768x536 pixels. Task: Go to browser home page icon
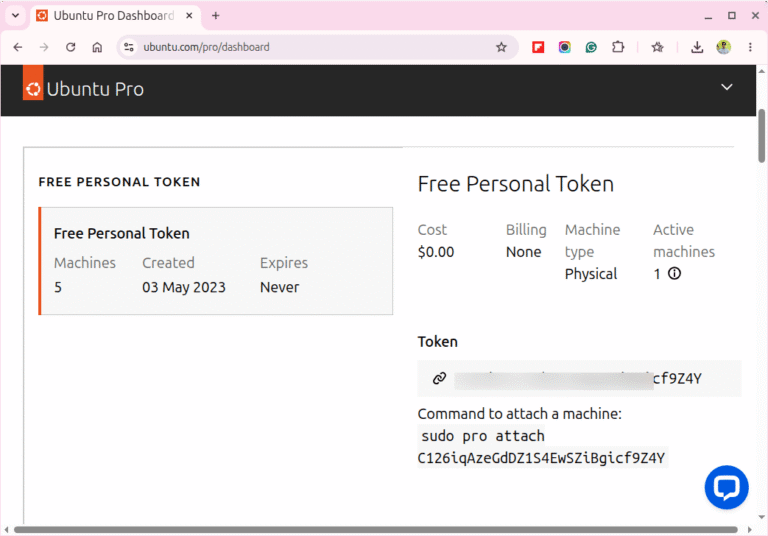(97, 47)
